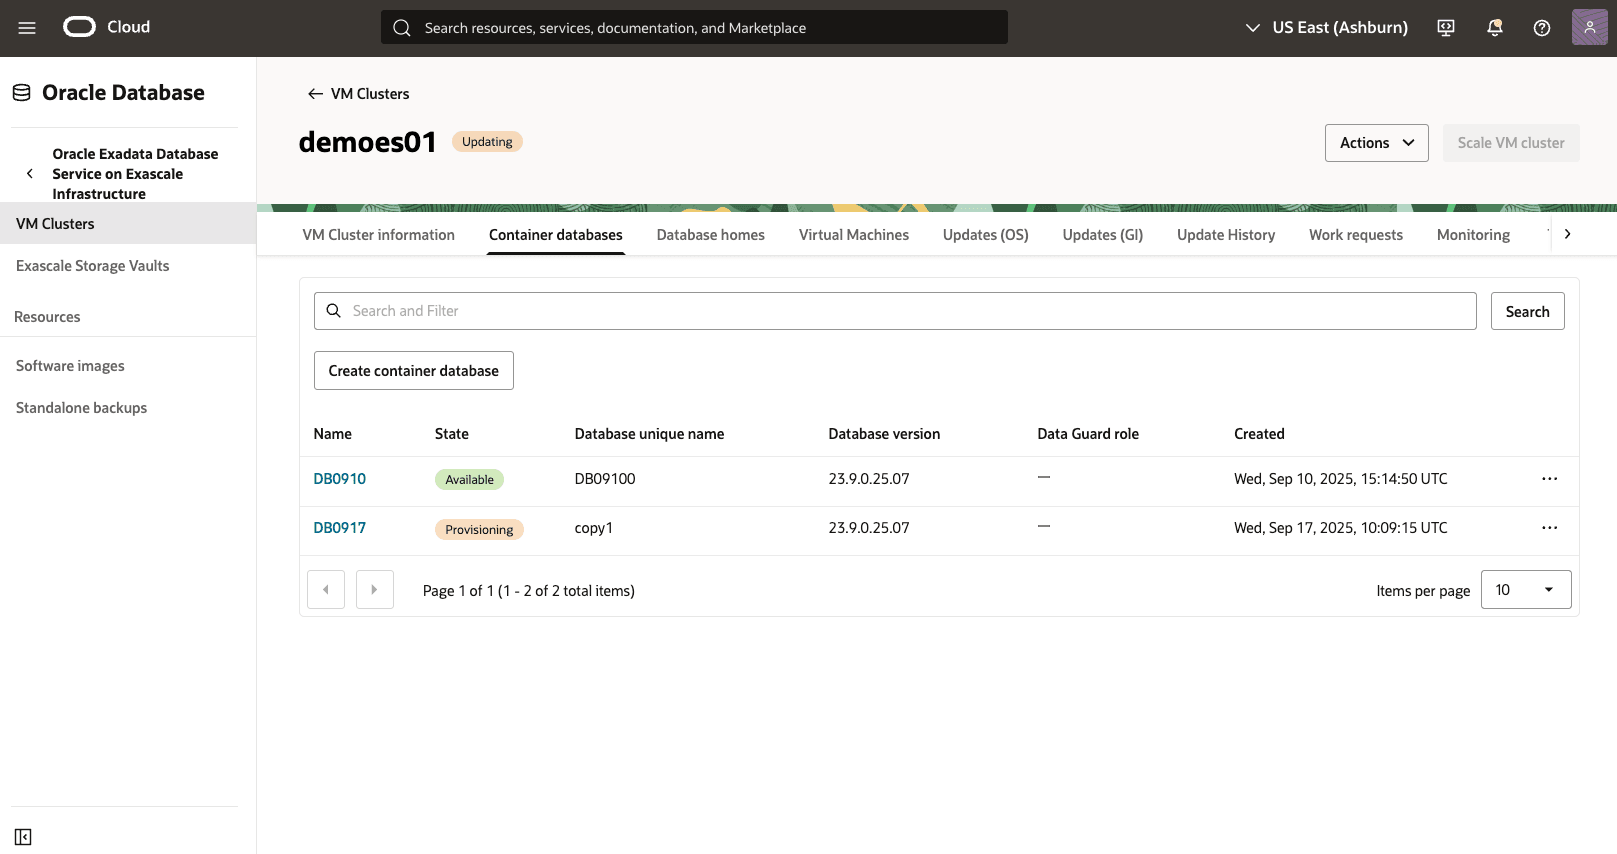Open the DB0917 database link

click(340, 528)
